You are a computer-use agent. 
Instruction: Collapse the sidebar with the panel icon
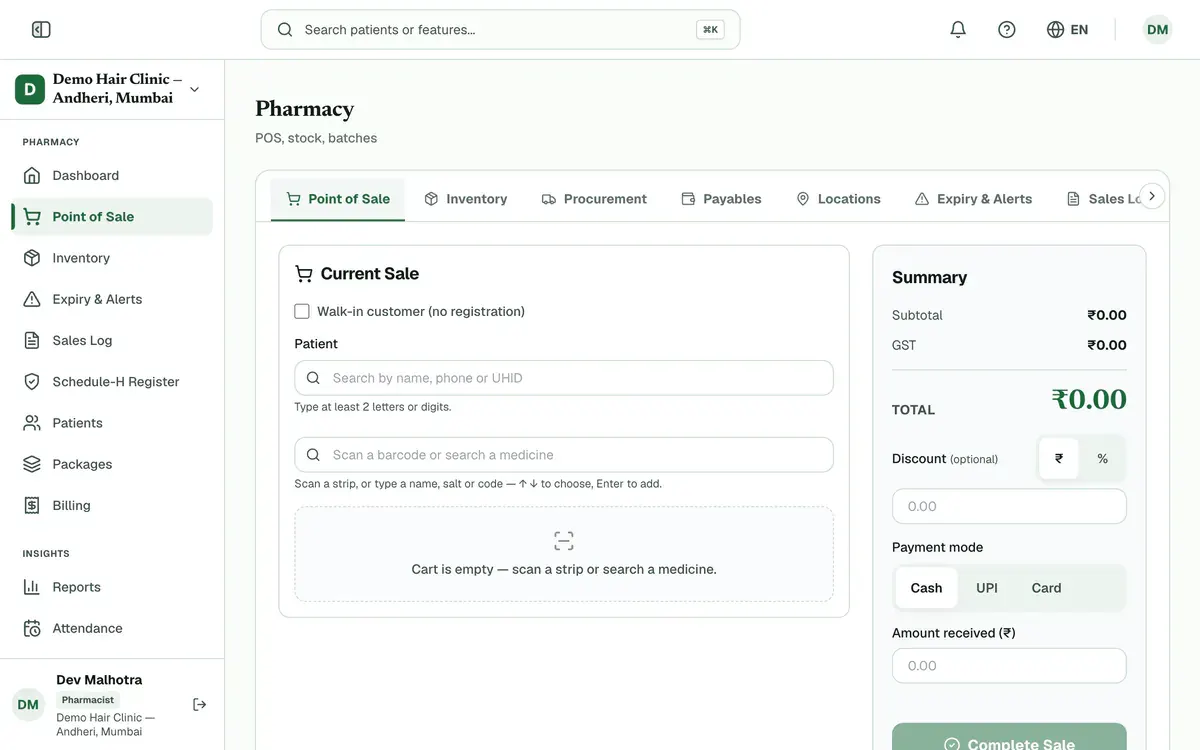[x=41, y=30]
